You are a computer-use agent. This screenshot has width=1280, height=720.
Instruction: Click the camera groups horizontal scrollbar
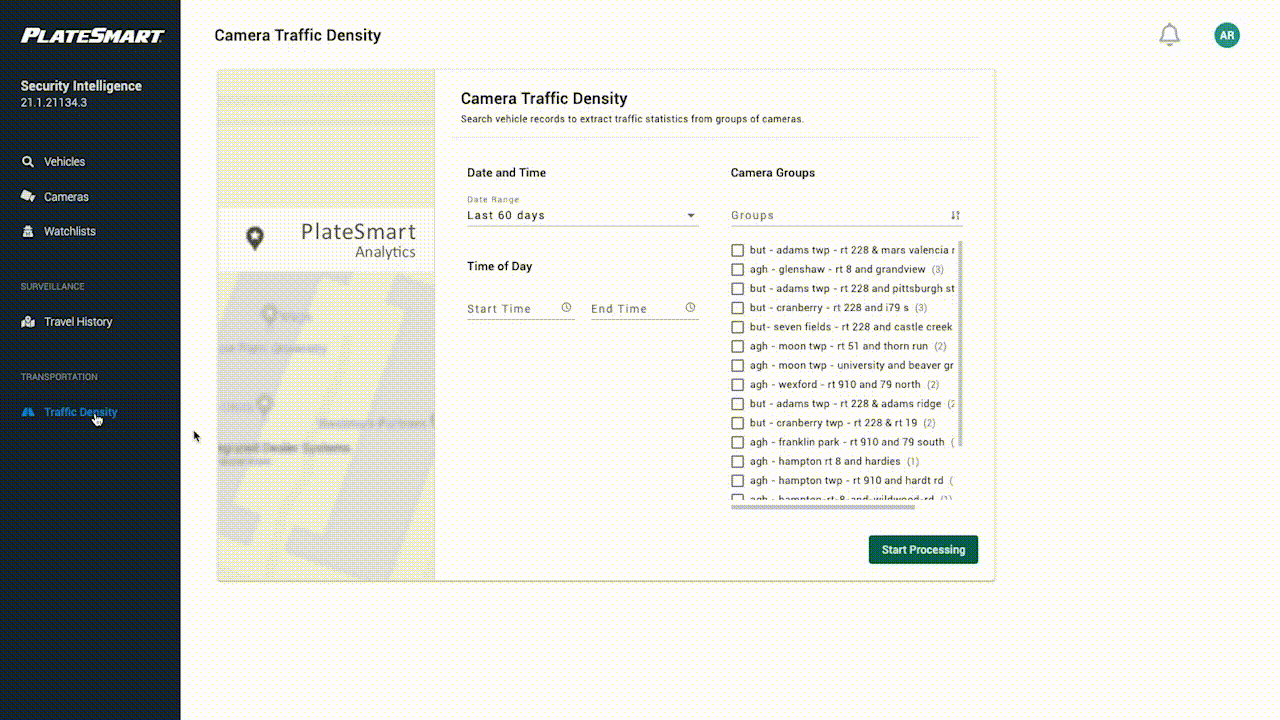[823, 507]
